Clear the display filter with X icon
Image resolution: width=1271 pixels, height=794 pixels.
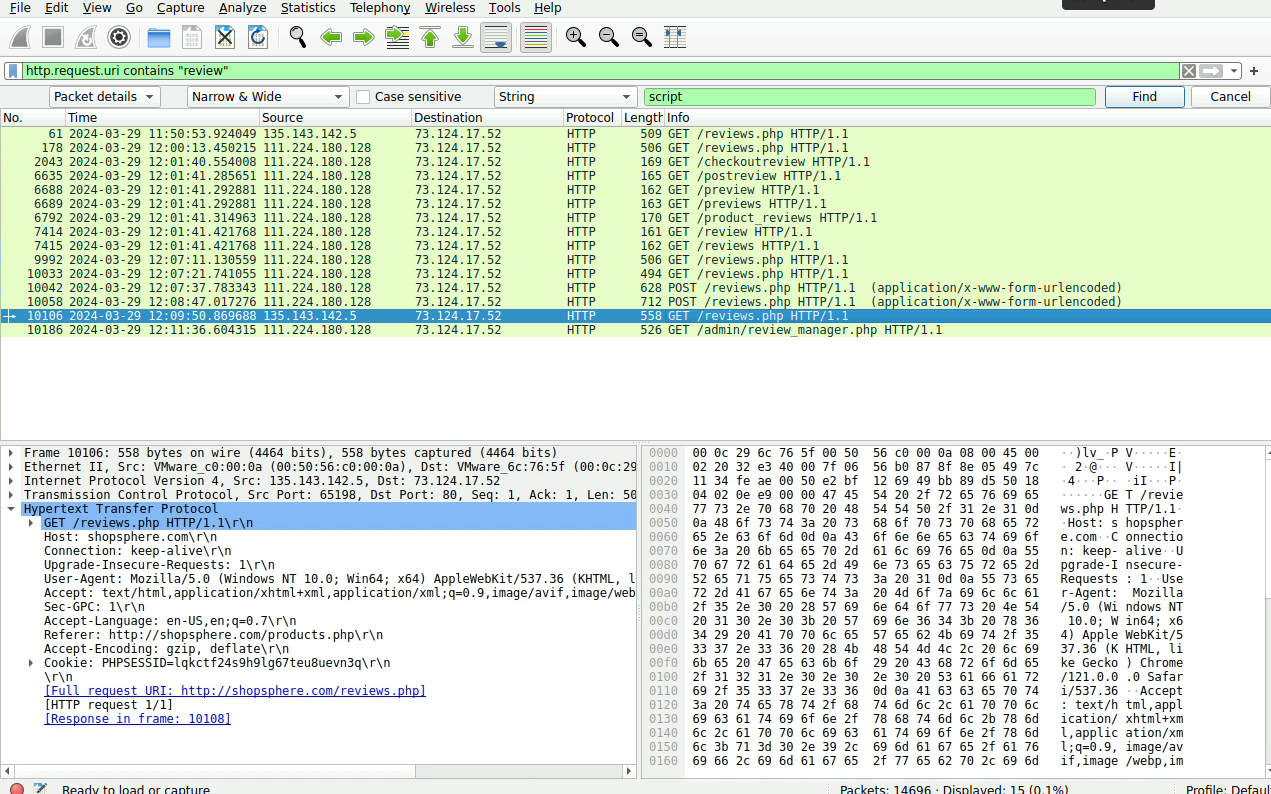[1188, 71]
